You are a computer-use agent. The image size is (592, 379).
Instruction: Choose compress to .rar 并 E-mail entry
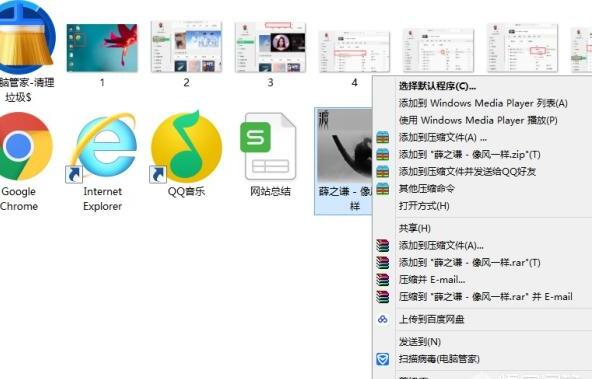click(486, 297)
